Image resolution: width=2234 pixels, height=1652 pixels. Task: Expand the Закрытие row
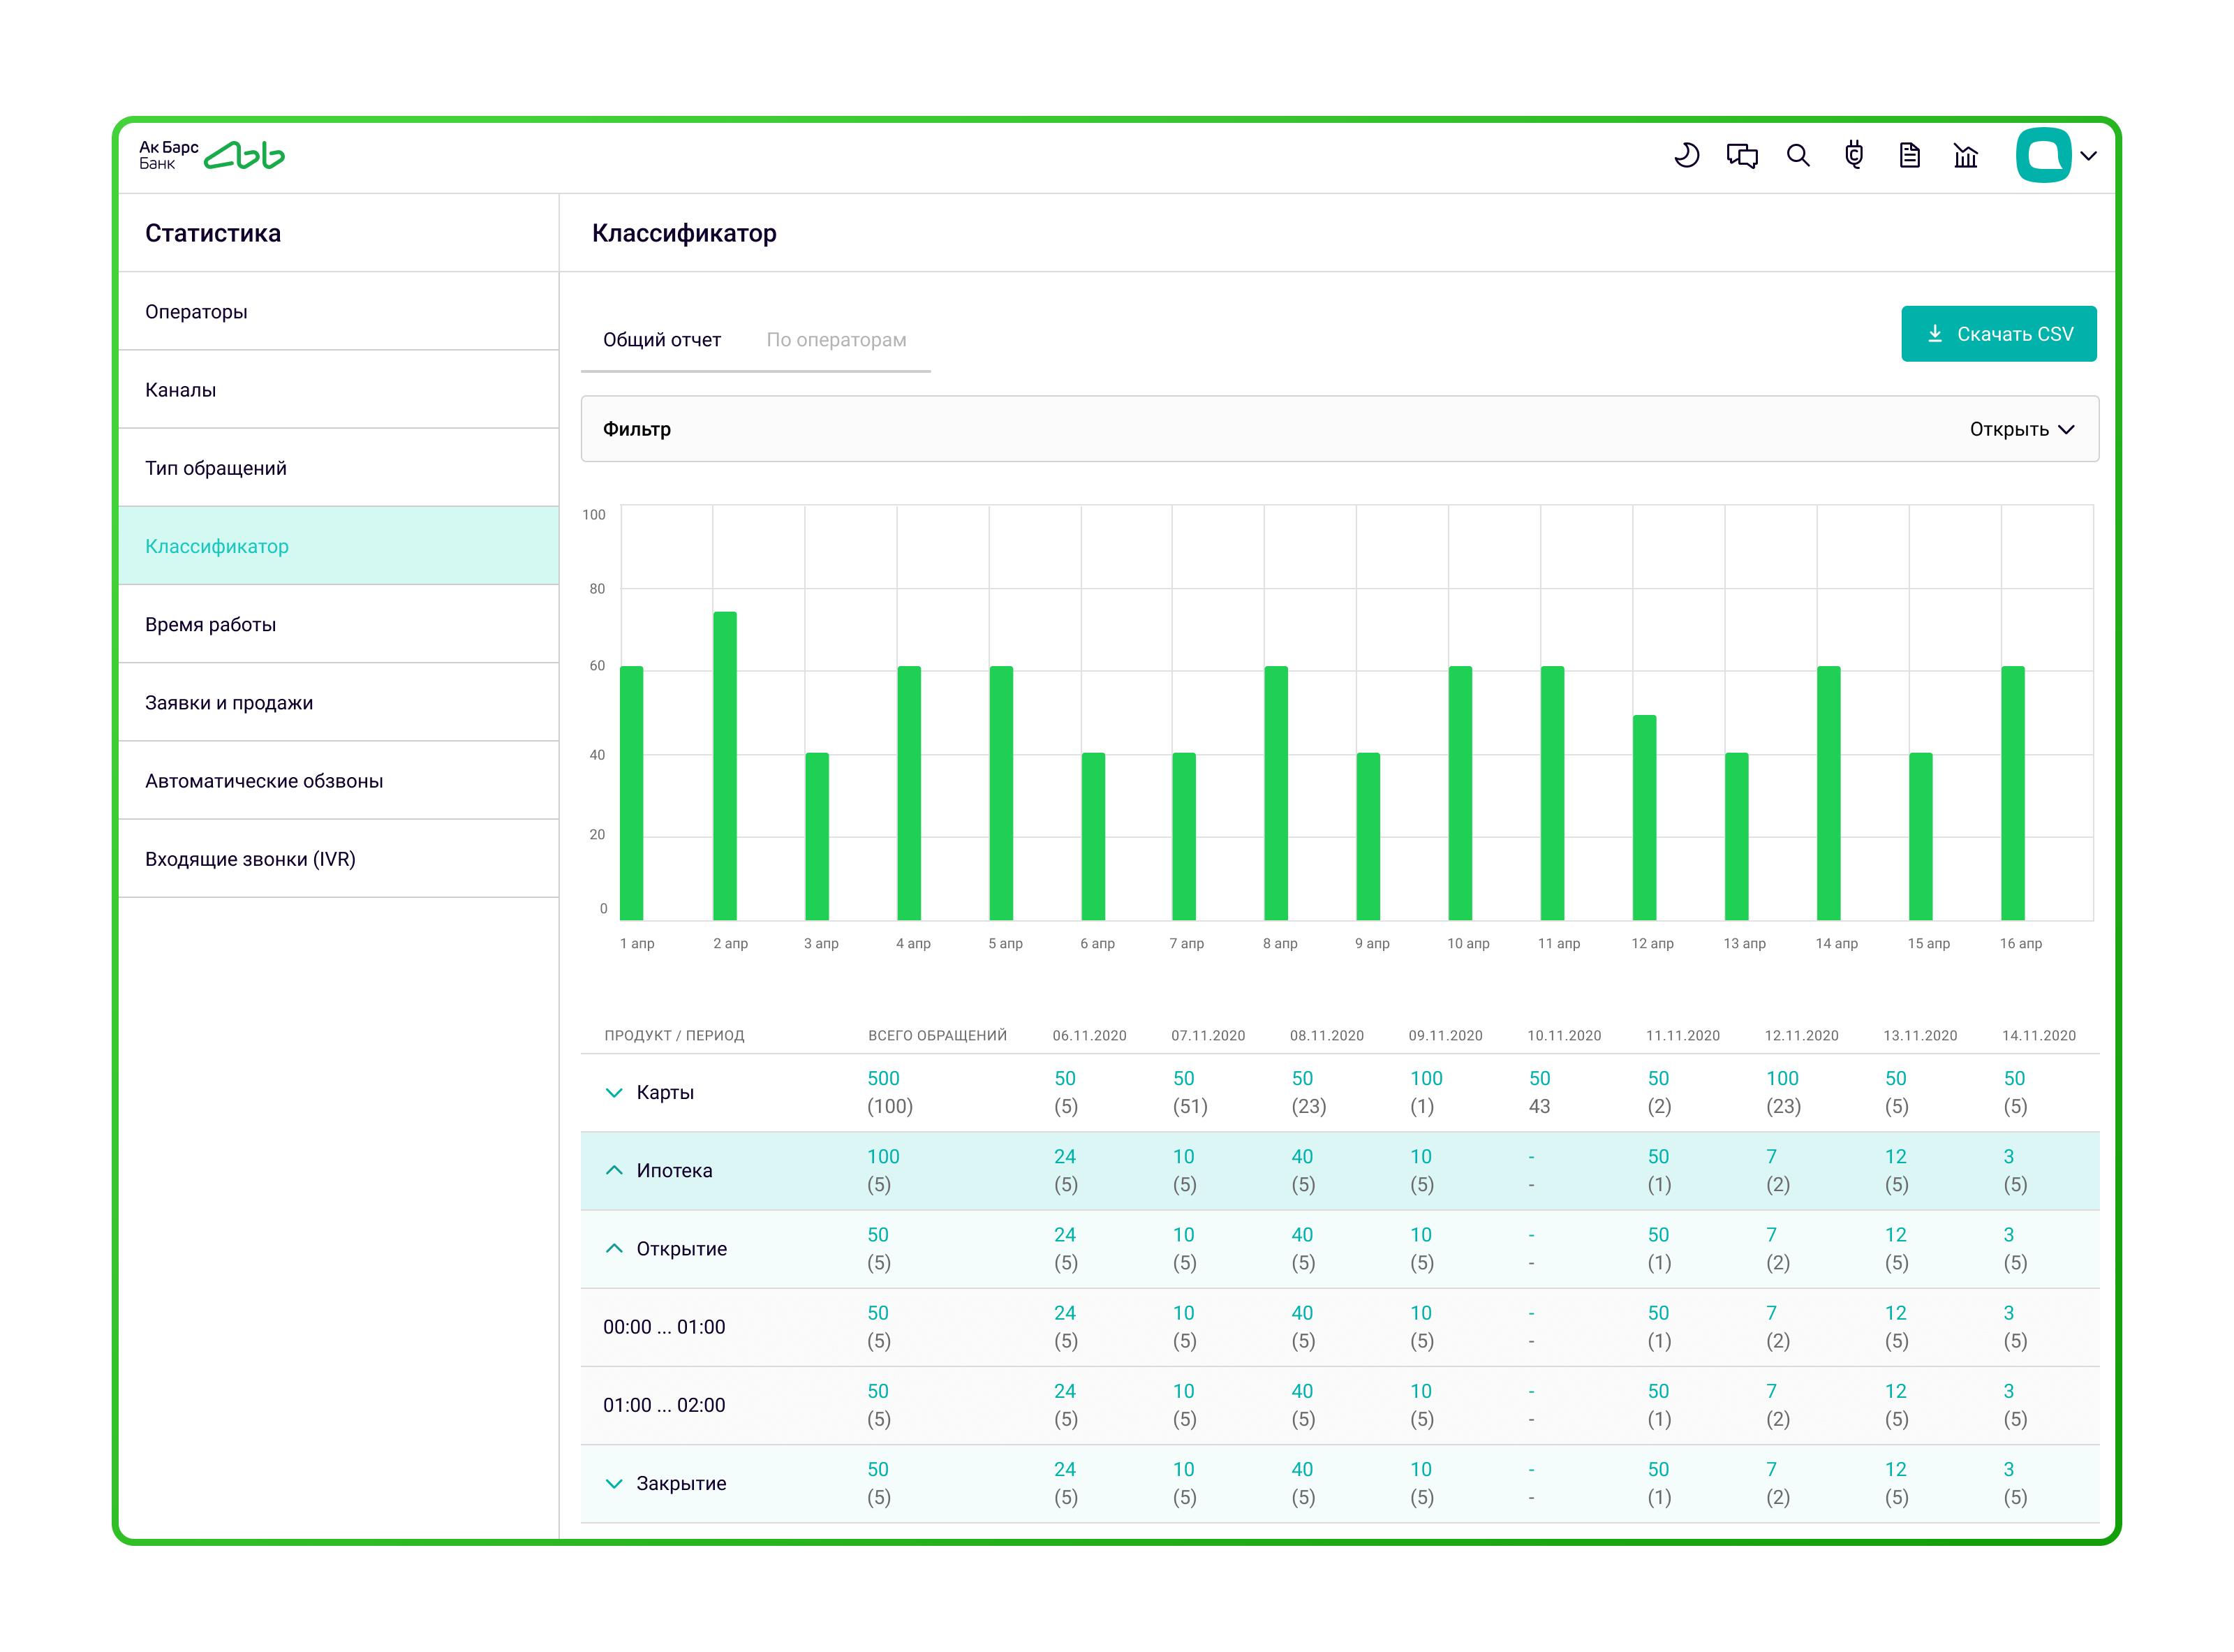coord(614,1483)
